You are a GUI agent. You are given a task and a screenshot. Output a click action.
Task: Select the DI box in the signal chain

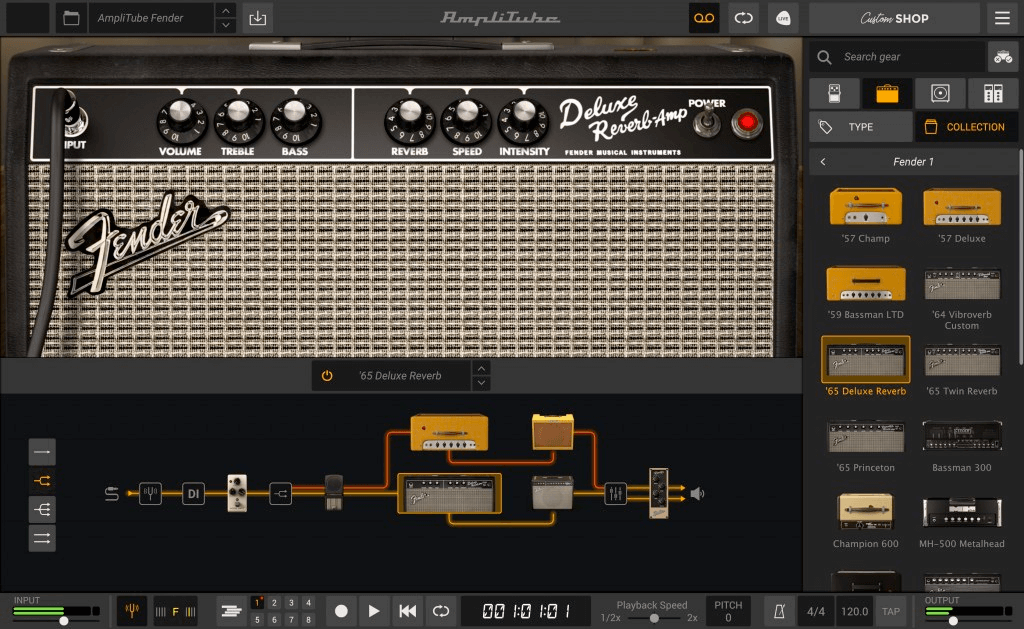[193, 493]
